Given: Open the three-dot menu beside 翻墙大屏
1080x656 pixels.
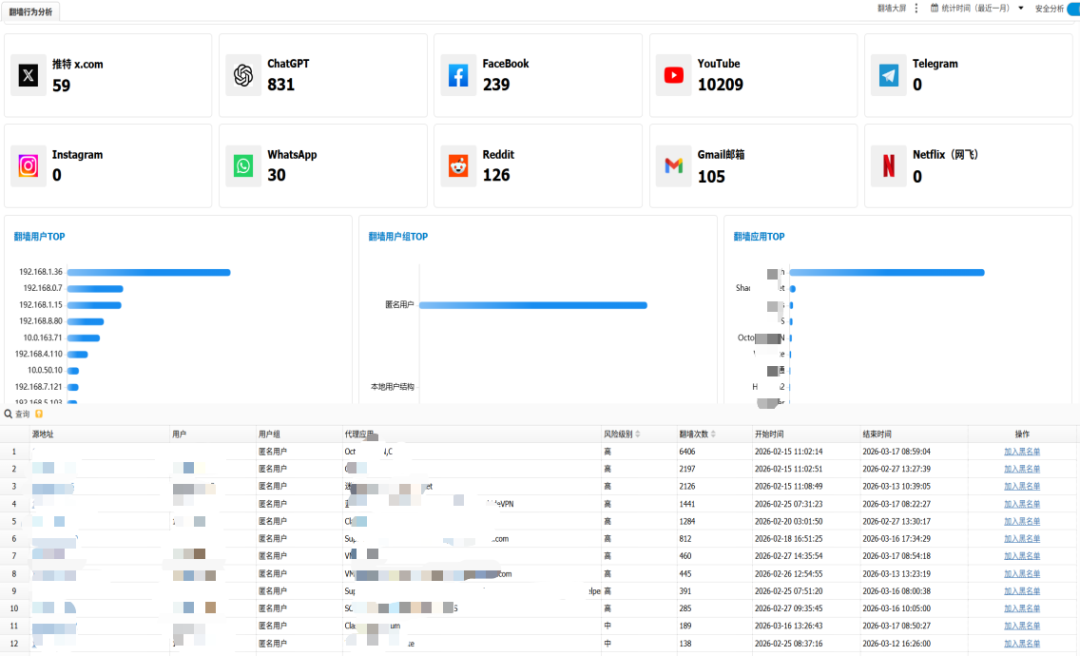Looking at the screenshot, I should click(x=916, y=8).
